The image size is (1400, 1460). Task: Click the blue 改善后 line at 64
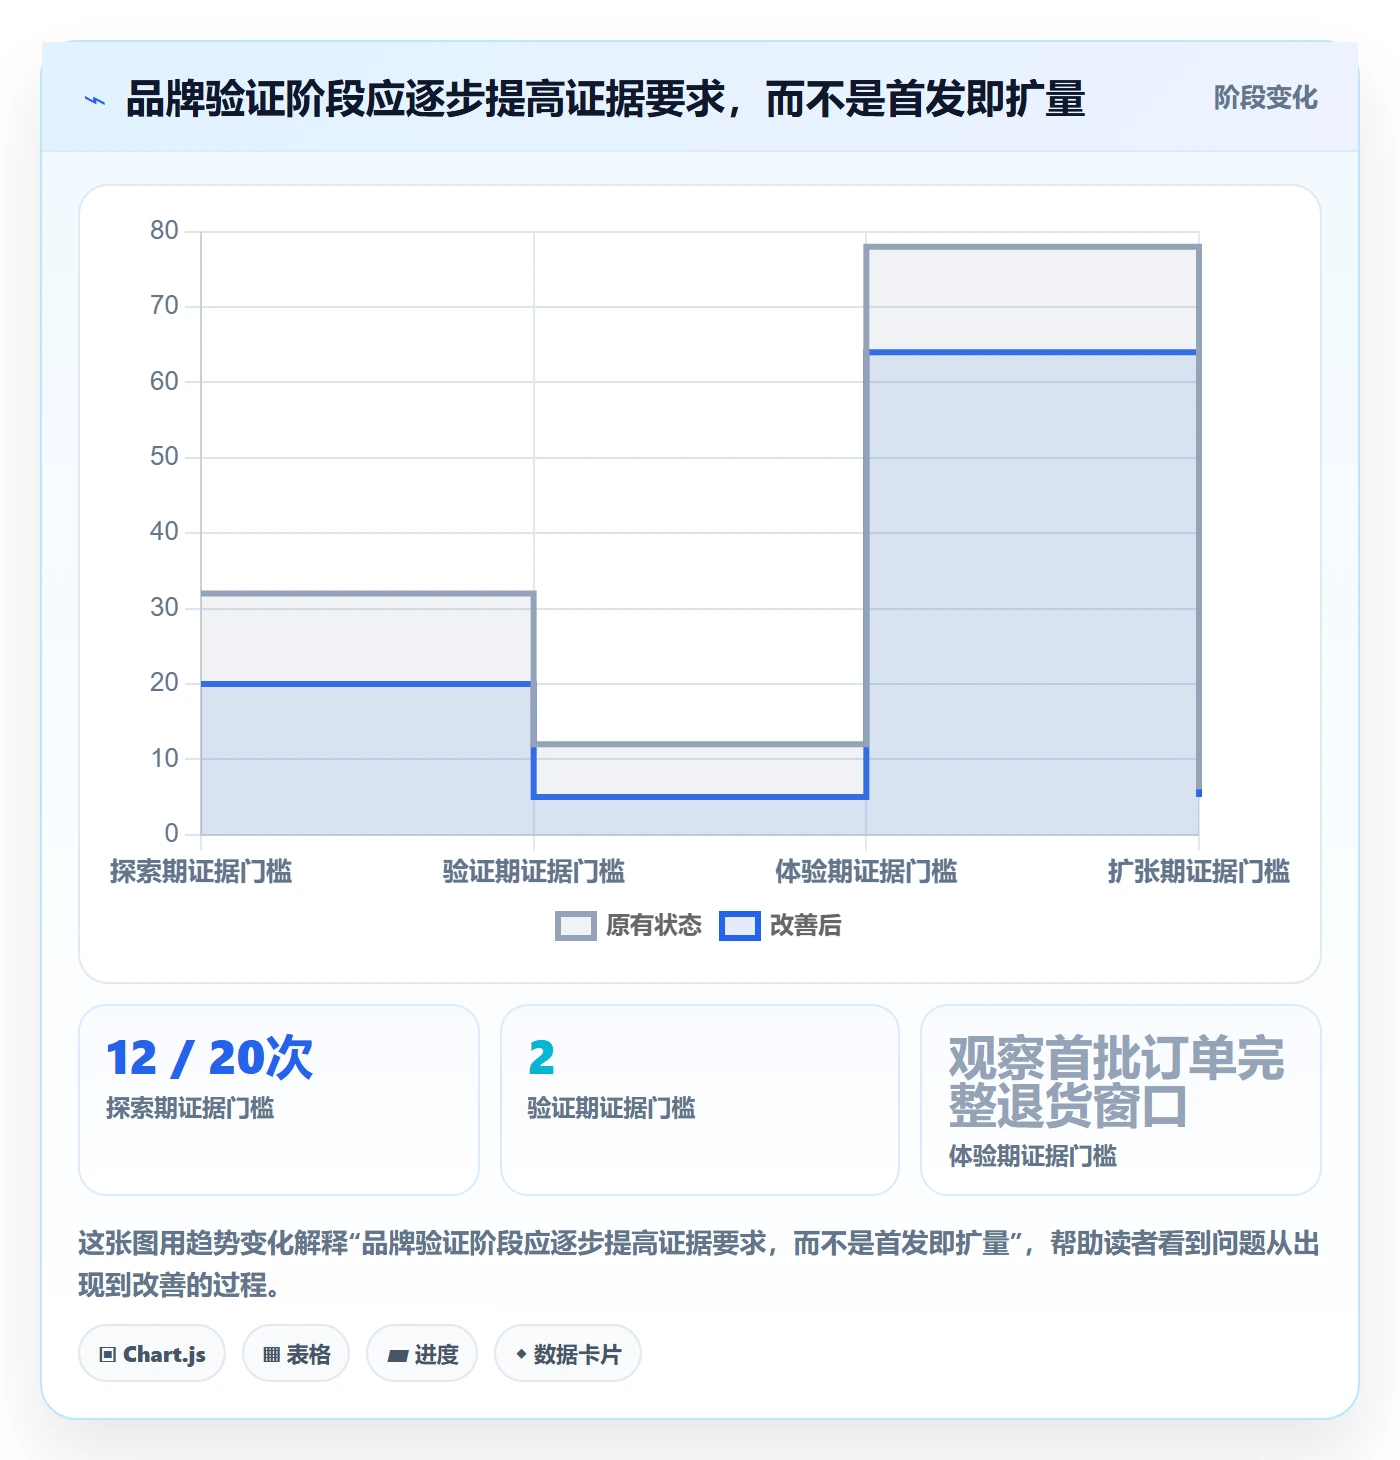click(1032, 352)
